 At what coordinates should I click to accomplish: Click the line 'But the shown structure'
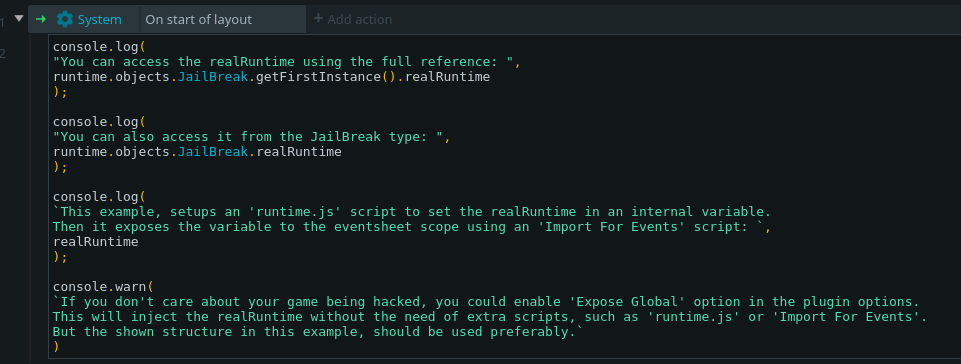(317, 331)
